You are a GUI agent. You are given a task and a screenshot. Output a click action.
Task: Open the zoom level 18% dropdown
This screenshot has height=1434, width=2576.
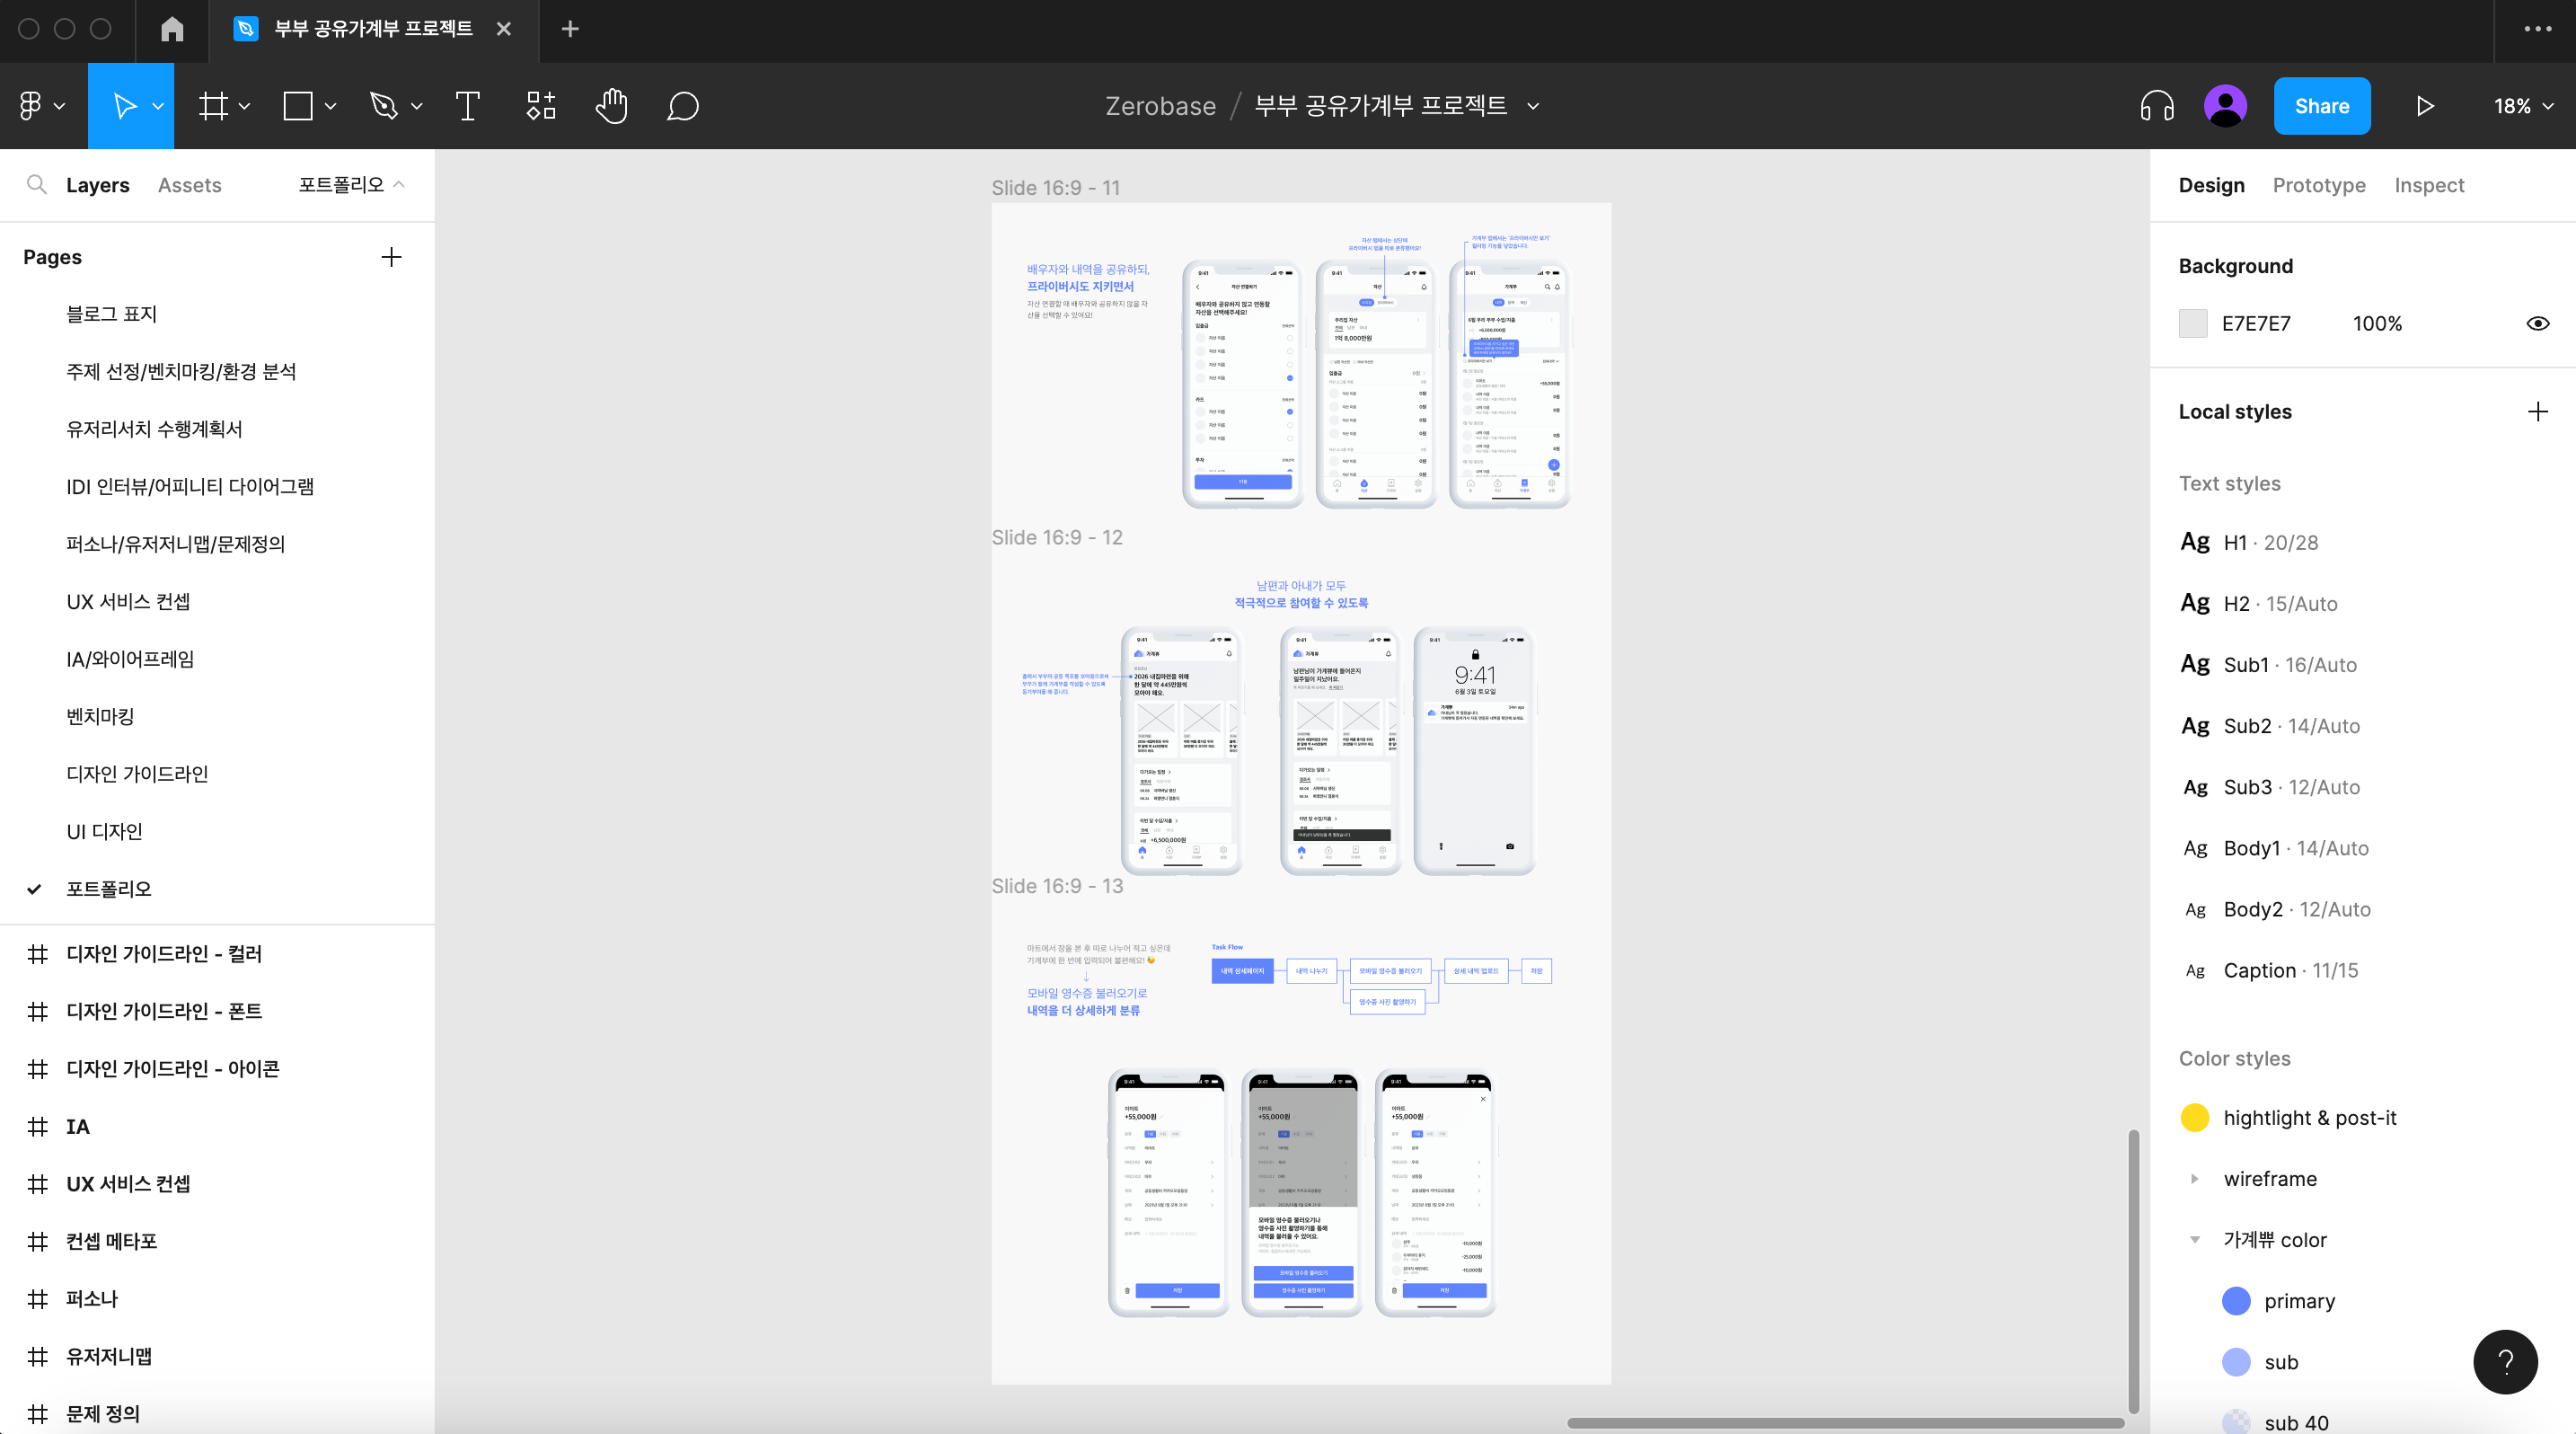pos(2522,106)
